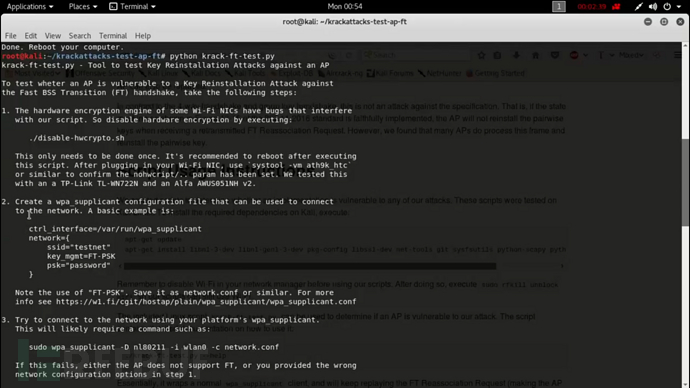Image resolution: width=690 pixels, height=388 pixels.
Task: Open the Search menu of the terminal
Action: (x=80, y=36)
